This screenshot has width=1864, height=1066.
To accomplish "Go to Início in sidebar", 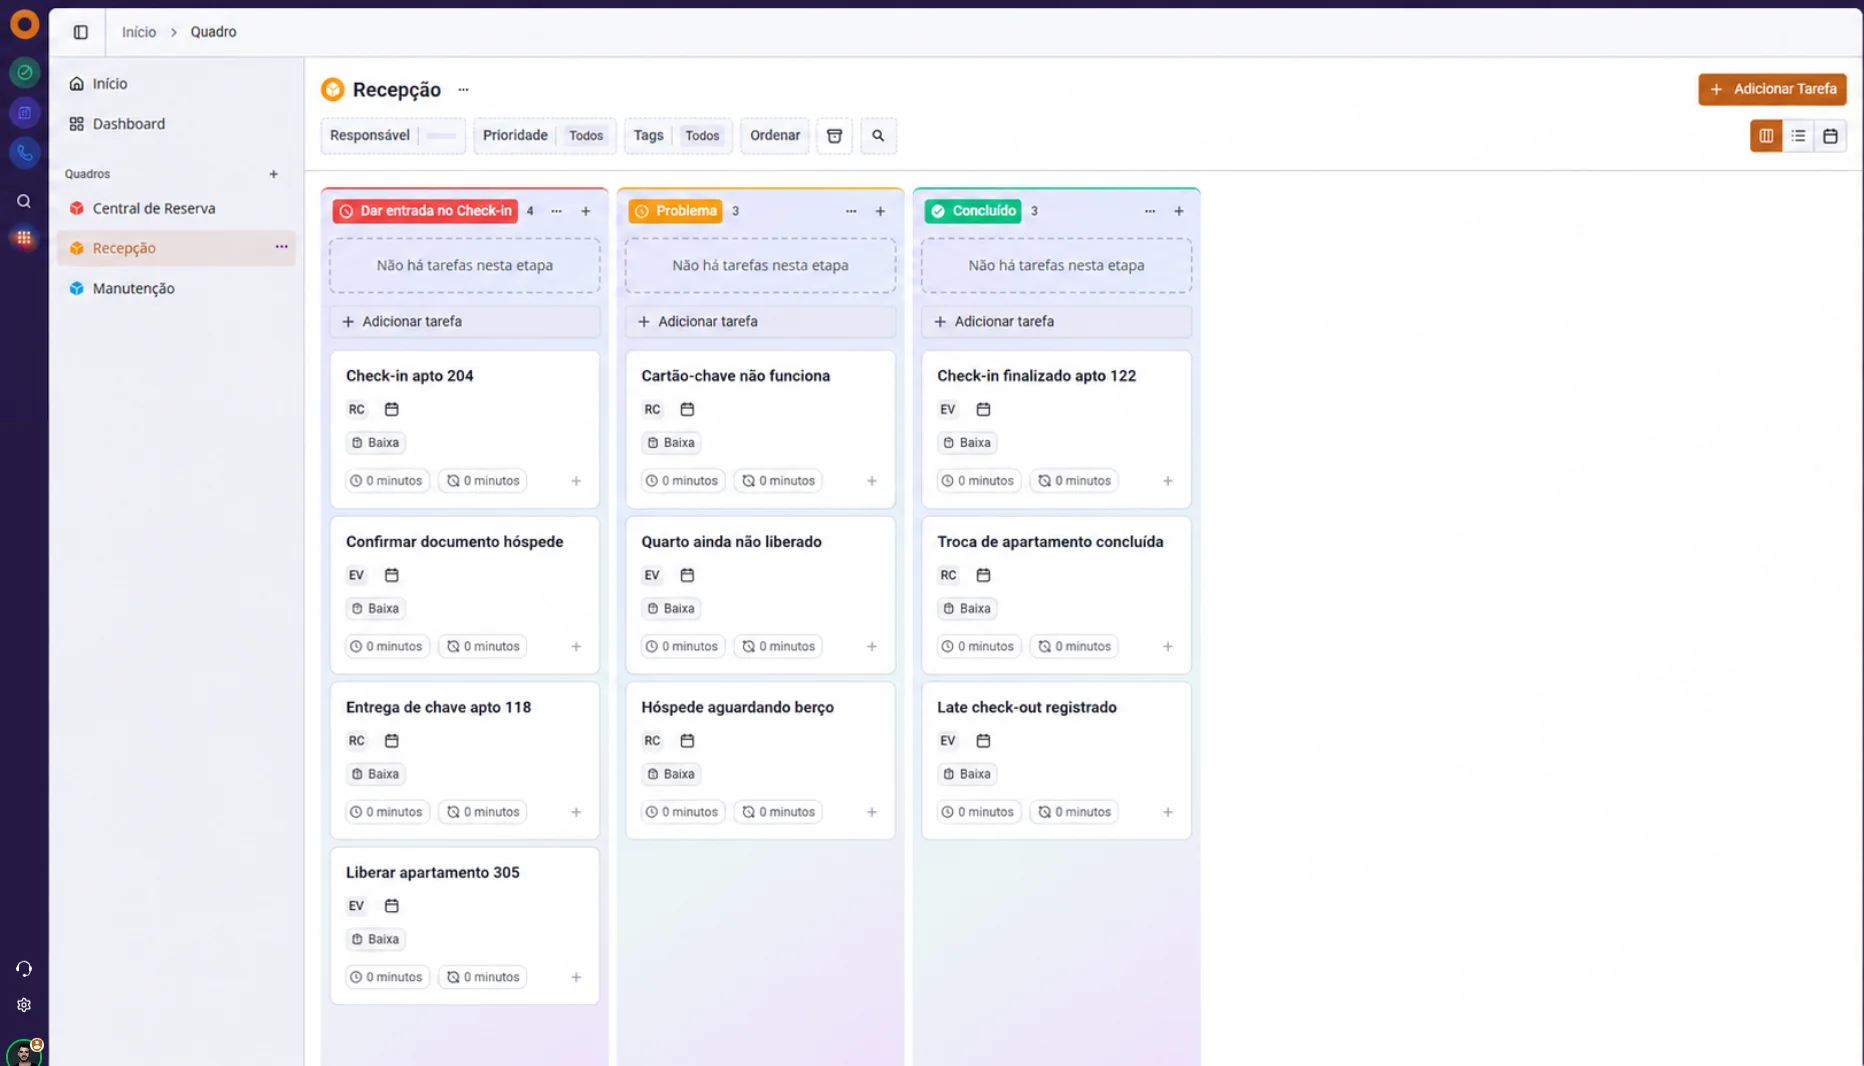I will coord(110,84).
